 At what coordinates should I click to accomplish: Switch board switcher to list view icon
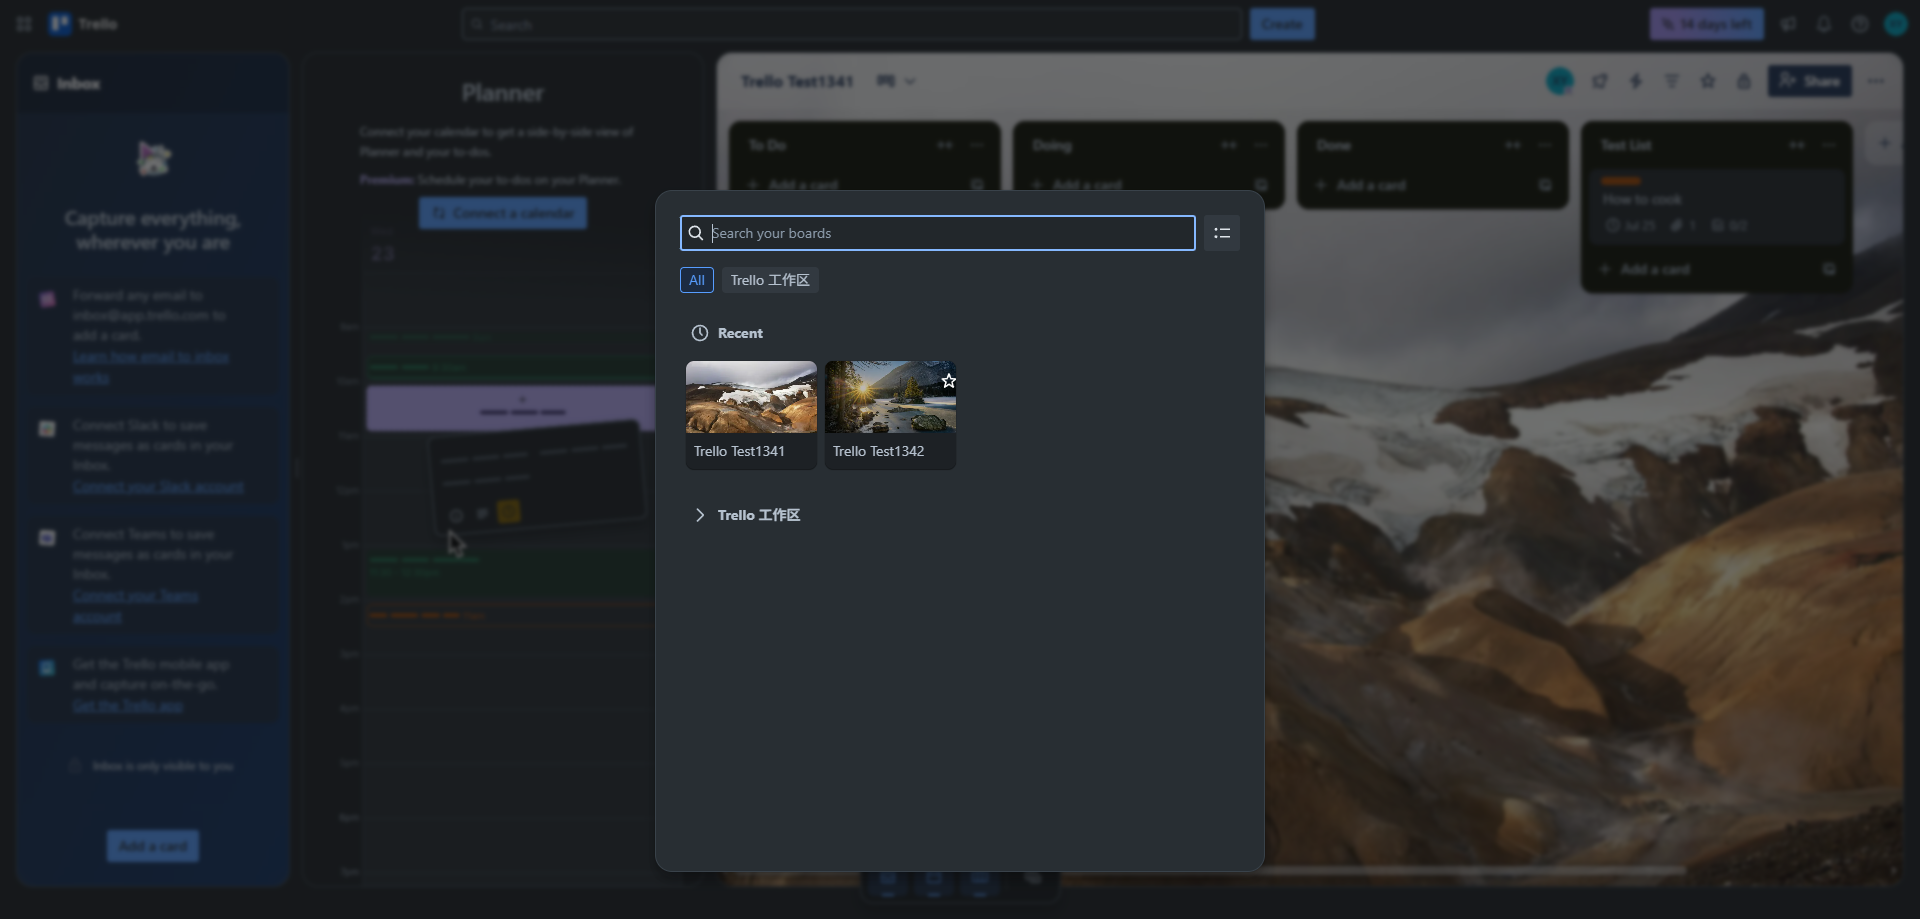pyautogui.click(x=1222, y=233)
